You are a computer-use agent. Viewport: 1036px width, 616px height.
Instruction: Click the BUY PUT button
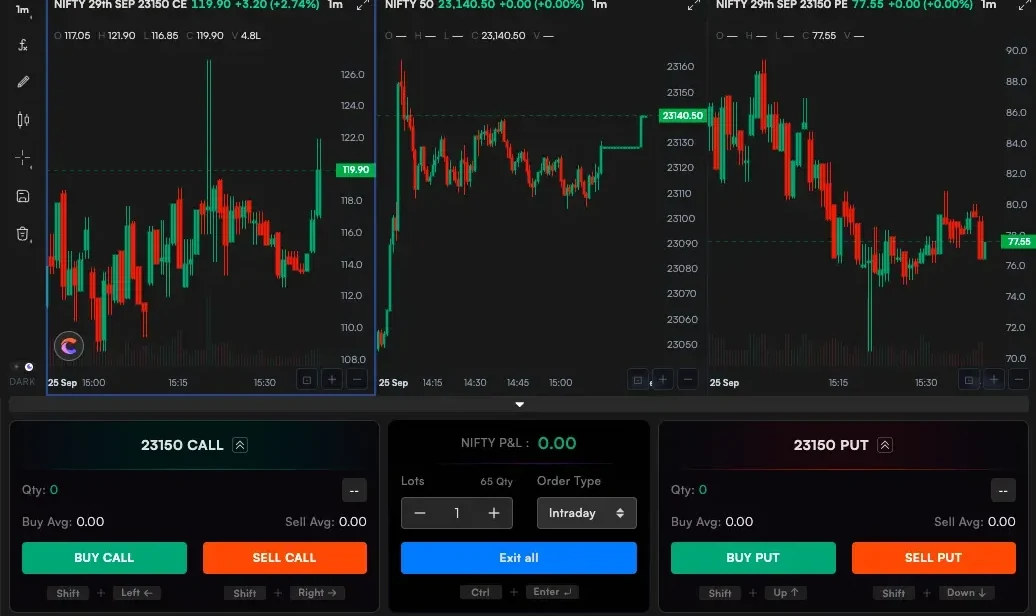point(753,558)
